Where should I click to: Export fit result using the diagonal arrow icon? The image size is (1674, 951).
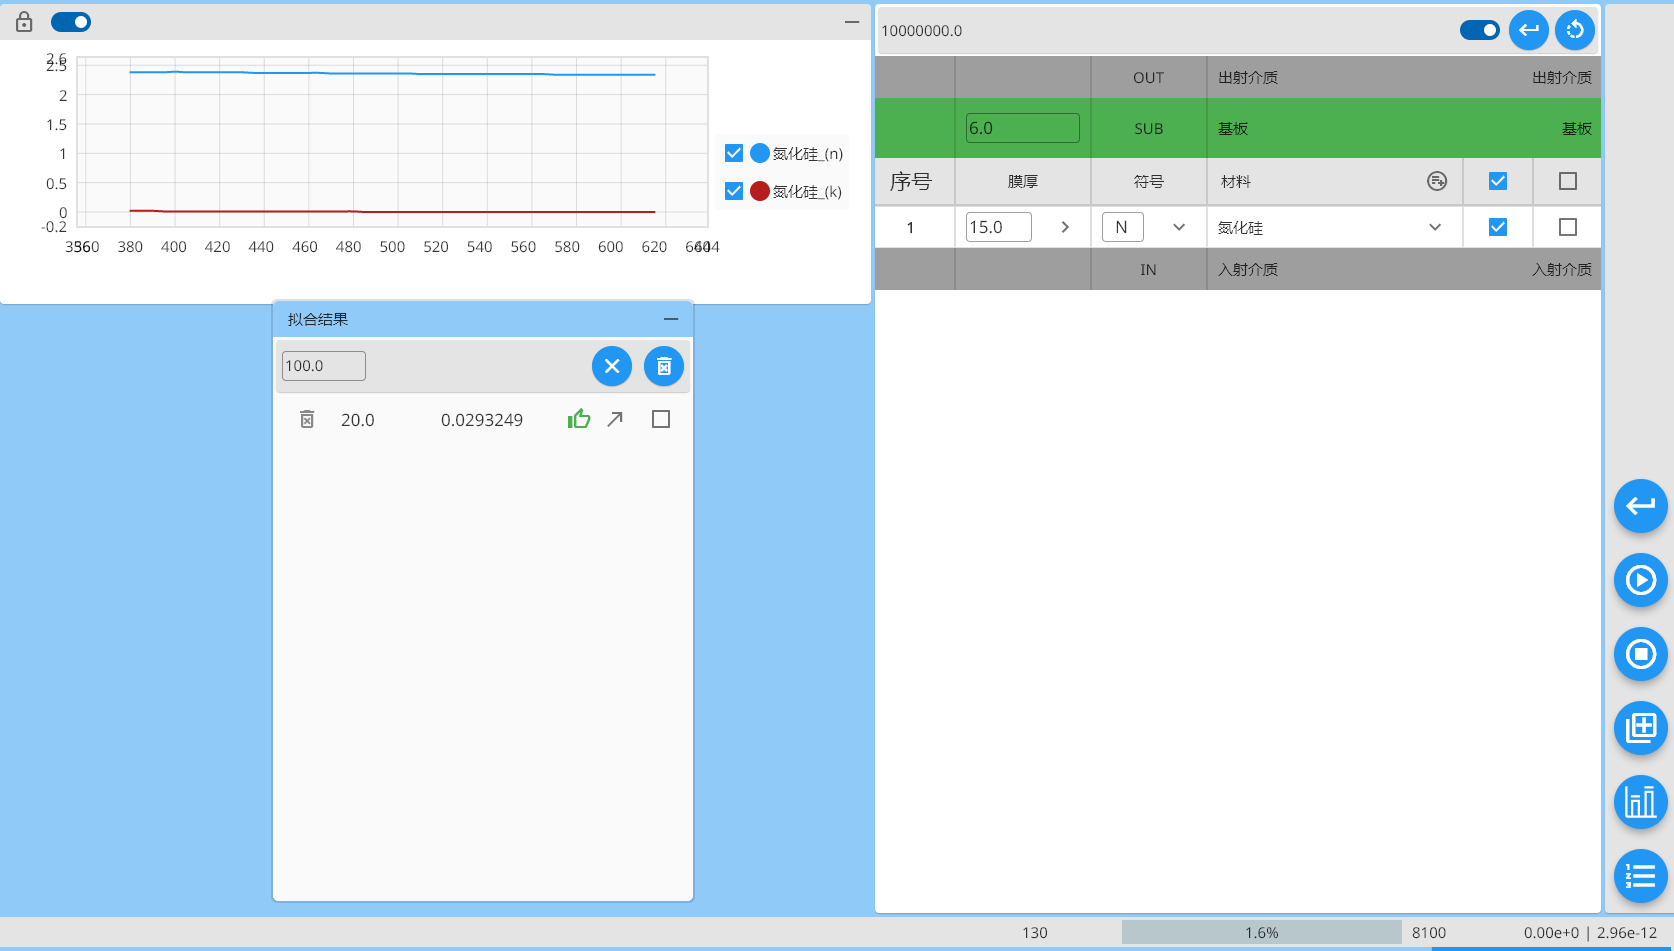coord(615,419)
